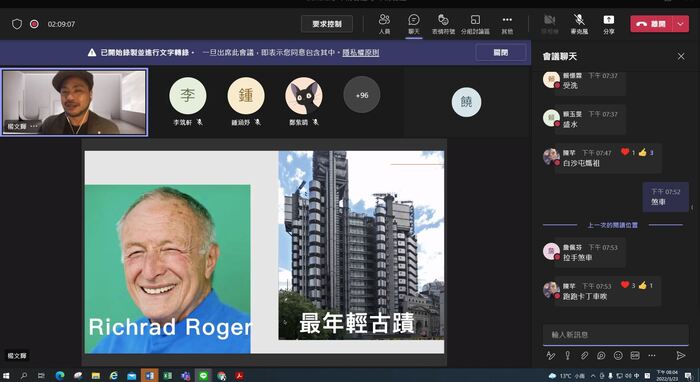Click the 上一次的閱讀位置 divider label
Image resolution: width=700 pixels, height=382 pixels.
(x=612, y=225)
